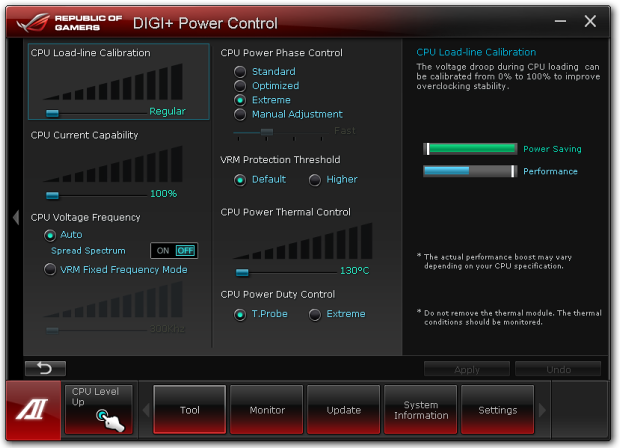Click the Power Saving green bar
620x448 pixels.
(470, 149)
